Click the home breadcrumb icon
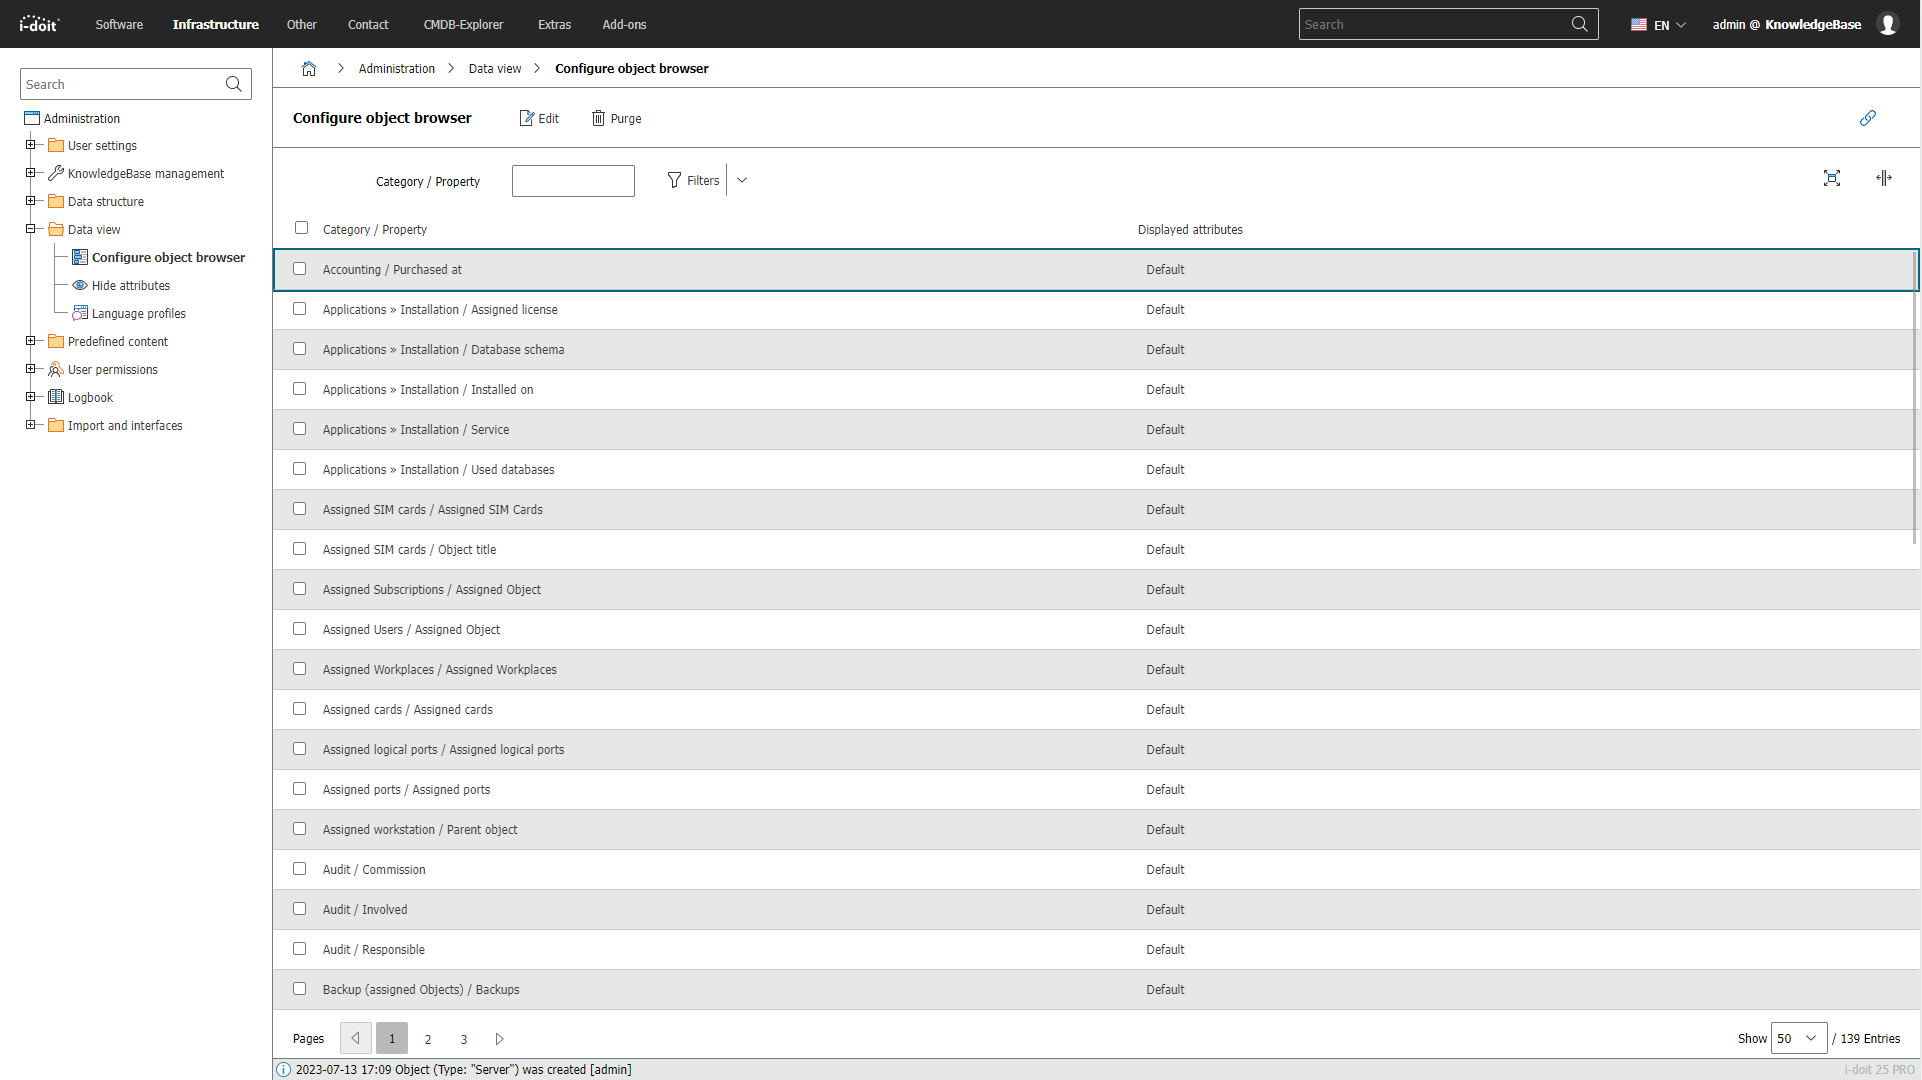1922x1080 pixels. pyautogui.click(x=309, y=69)
